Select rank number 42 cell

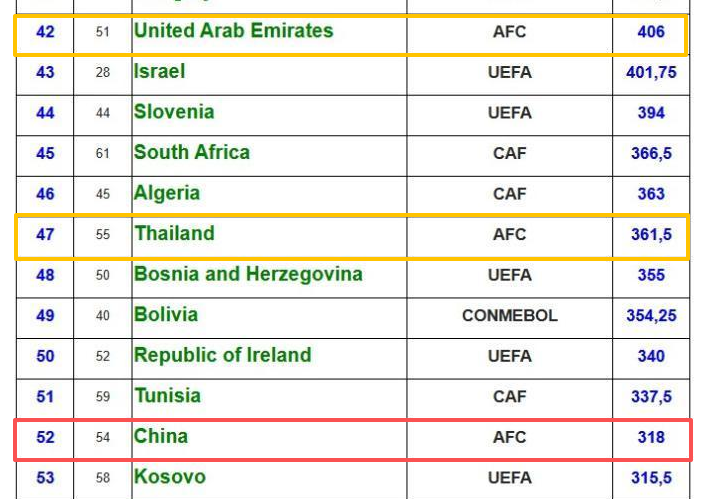point(45,32)
